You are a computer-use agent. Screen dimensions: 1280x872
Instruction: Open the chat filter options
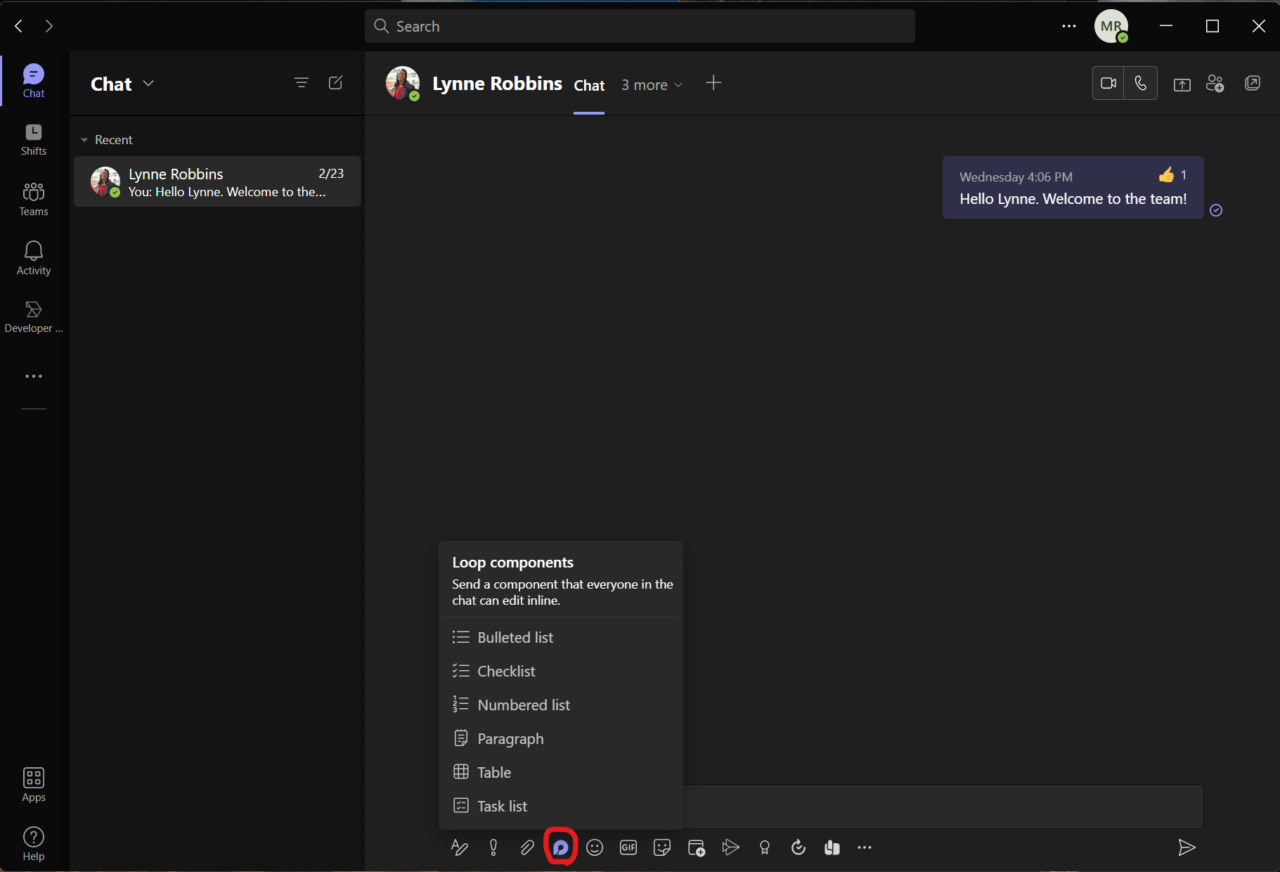(x=301, y=82)
